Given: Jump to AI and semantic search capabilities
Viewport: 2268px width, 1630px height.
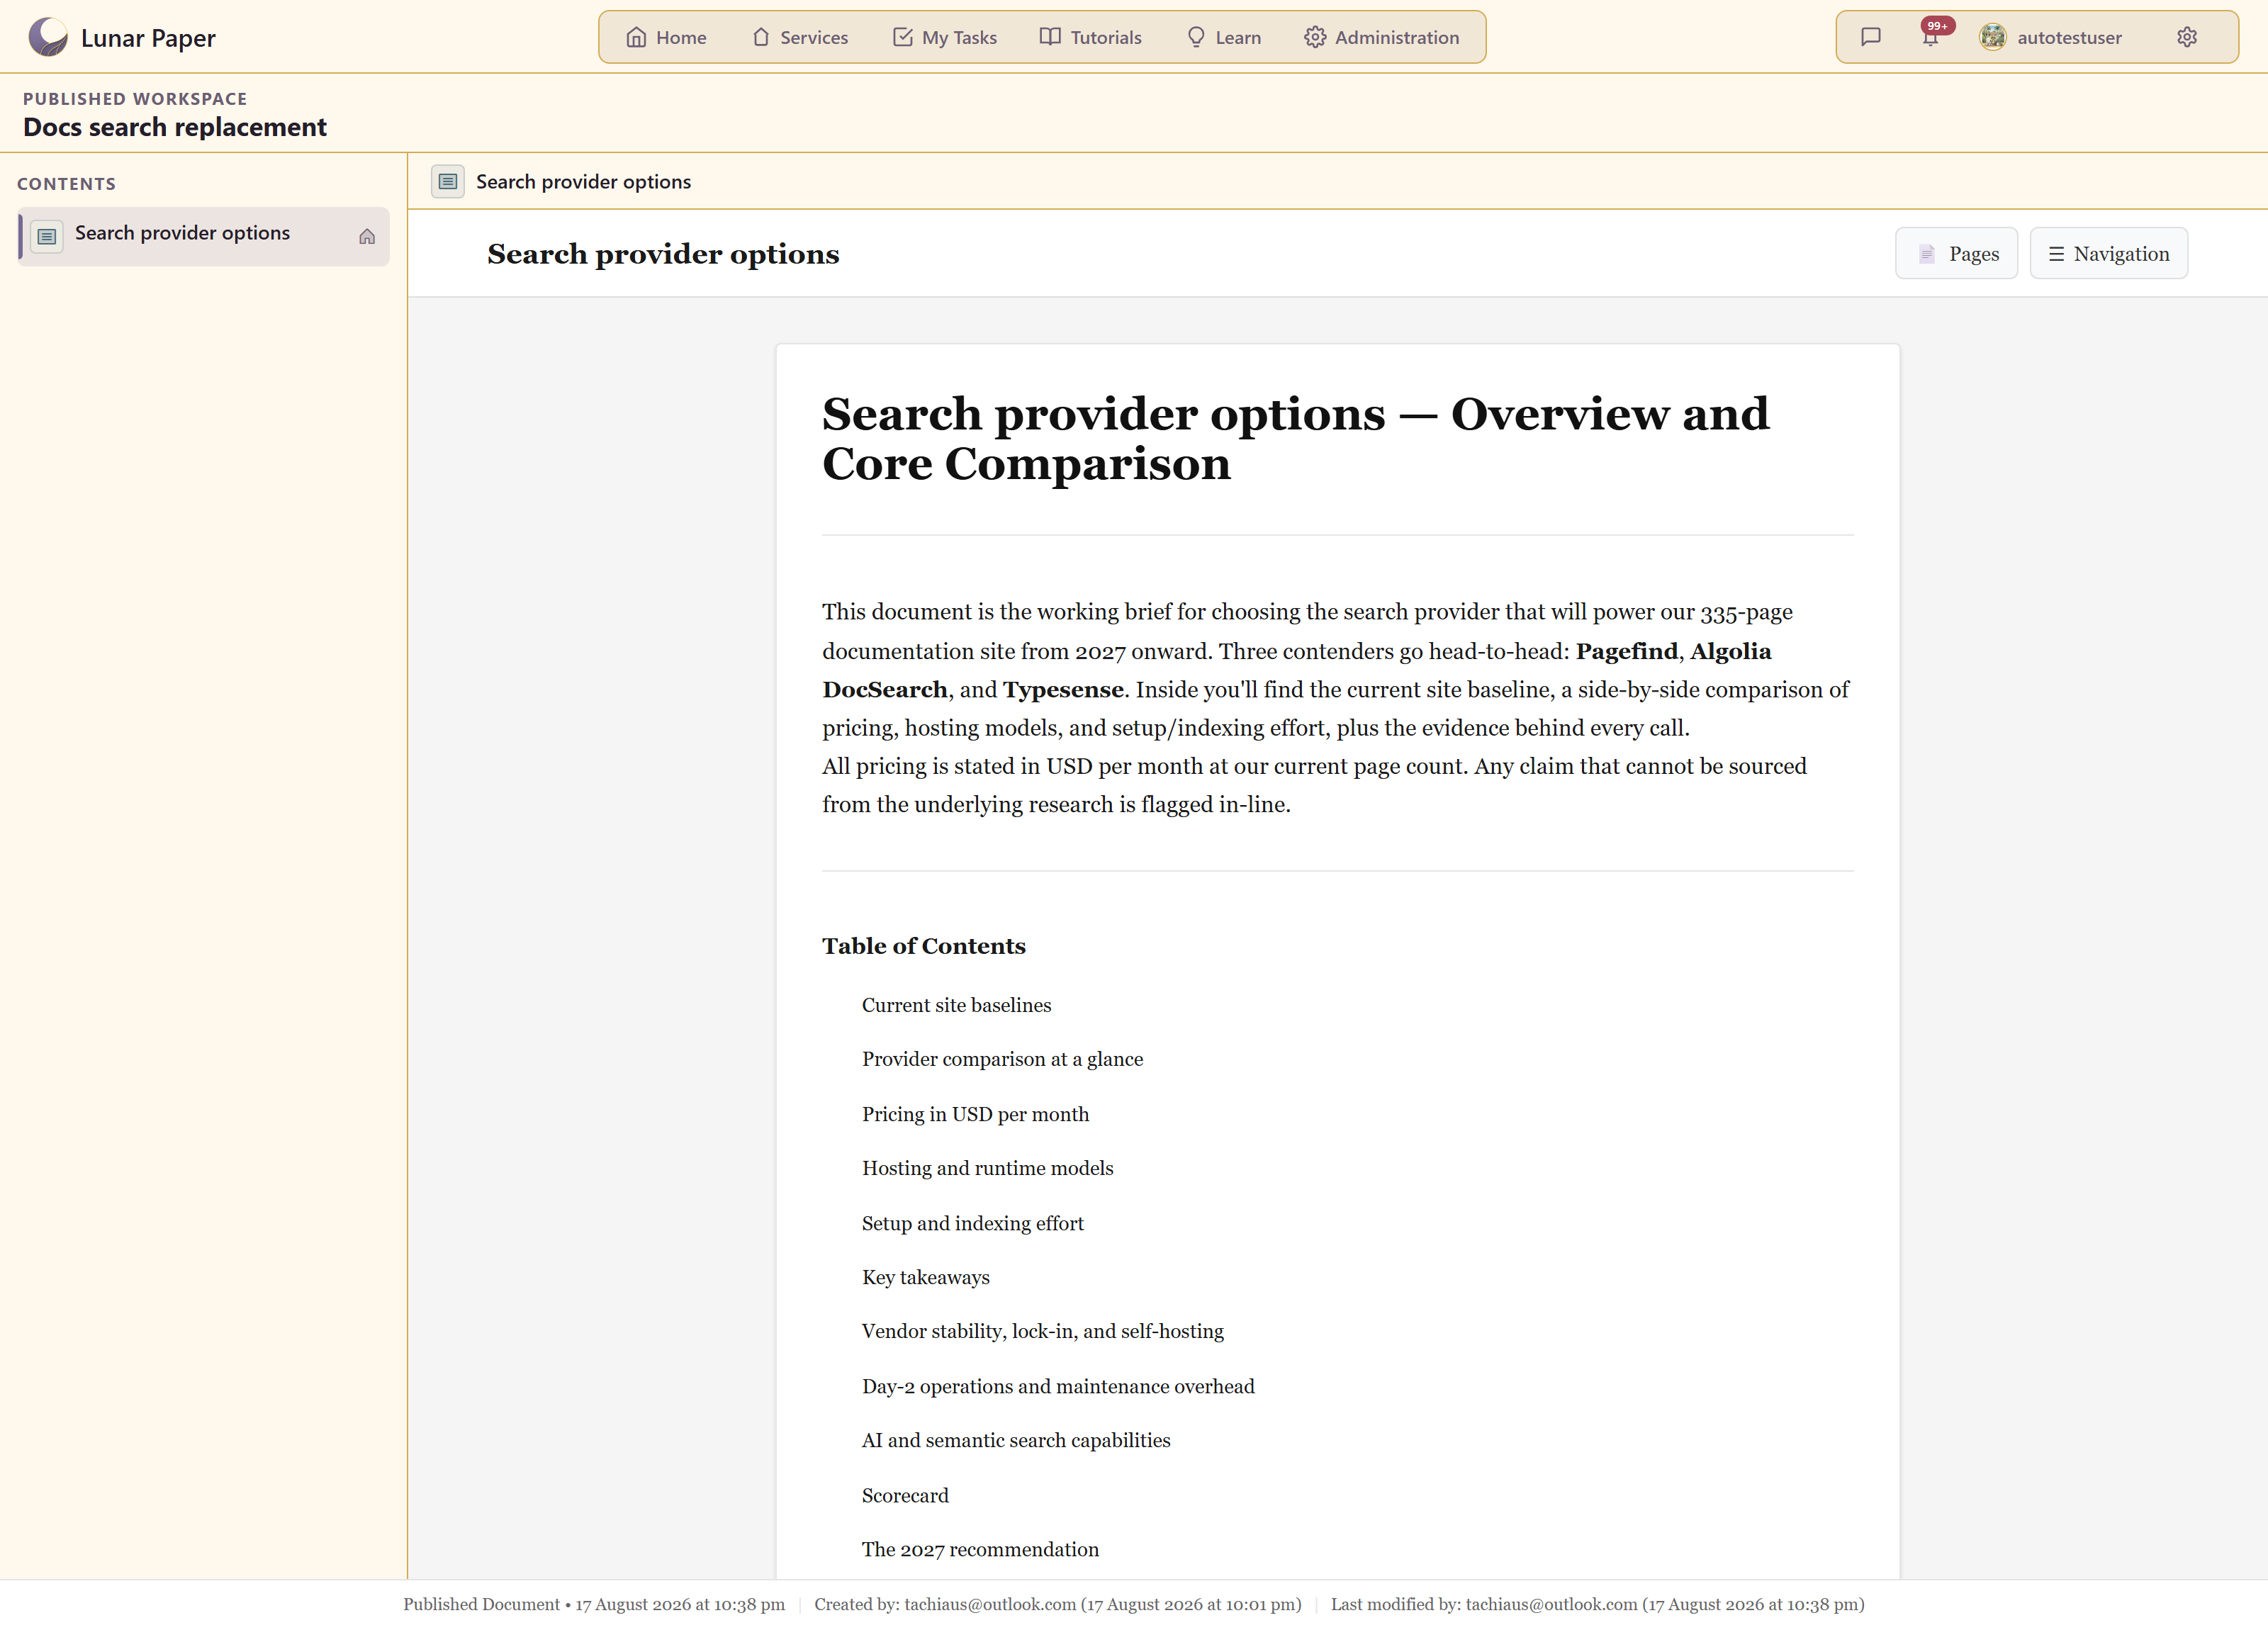Looking at the screenshot, I should [x=1016, y=1440].
